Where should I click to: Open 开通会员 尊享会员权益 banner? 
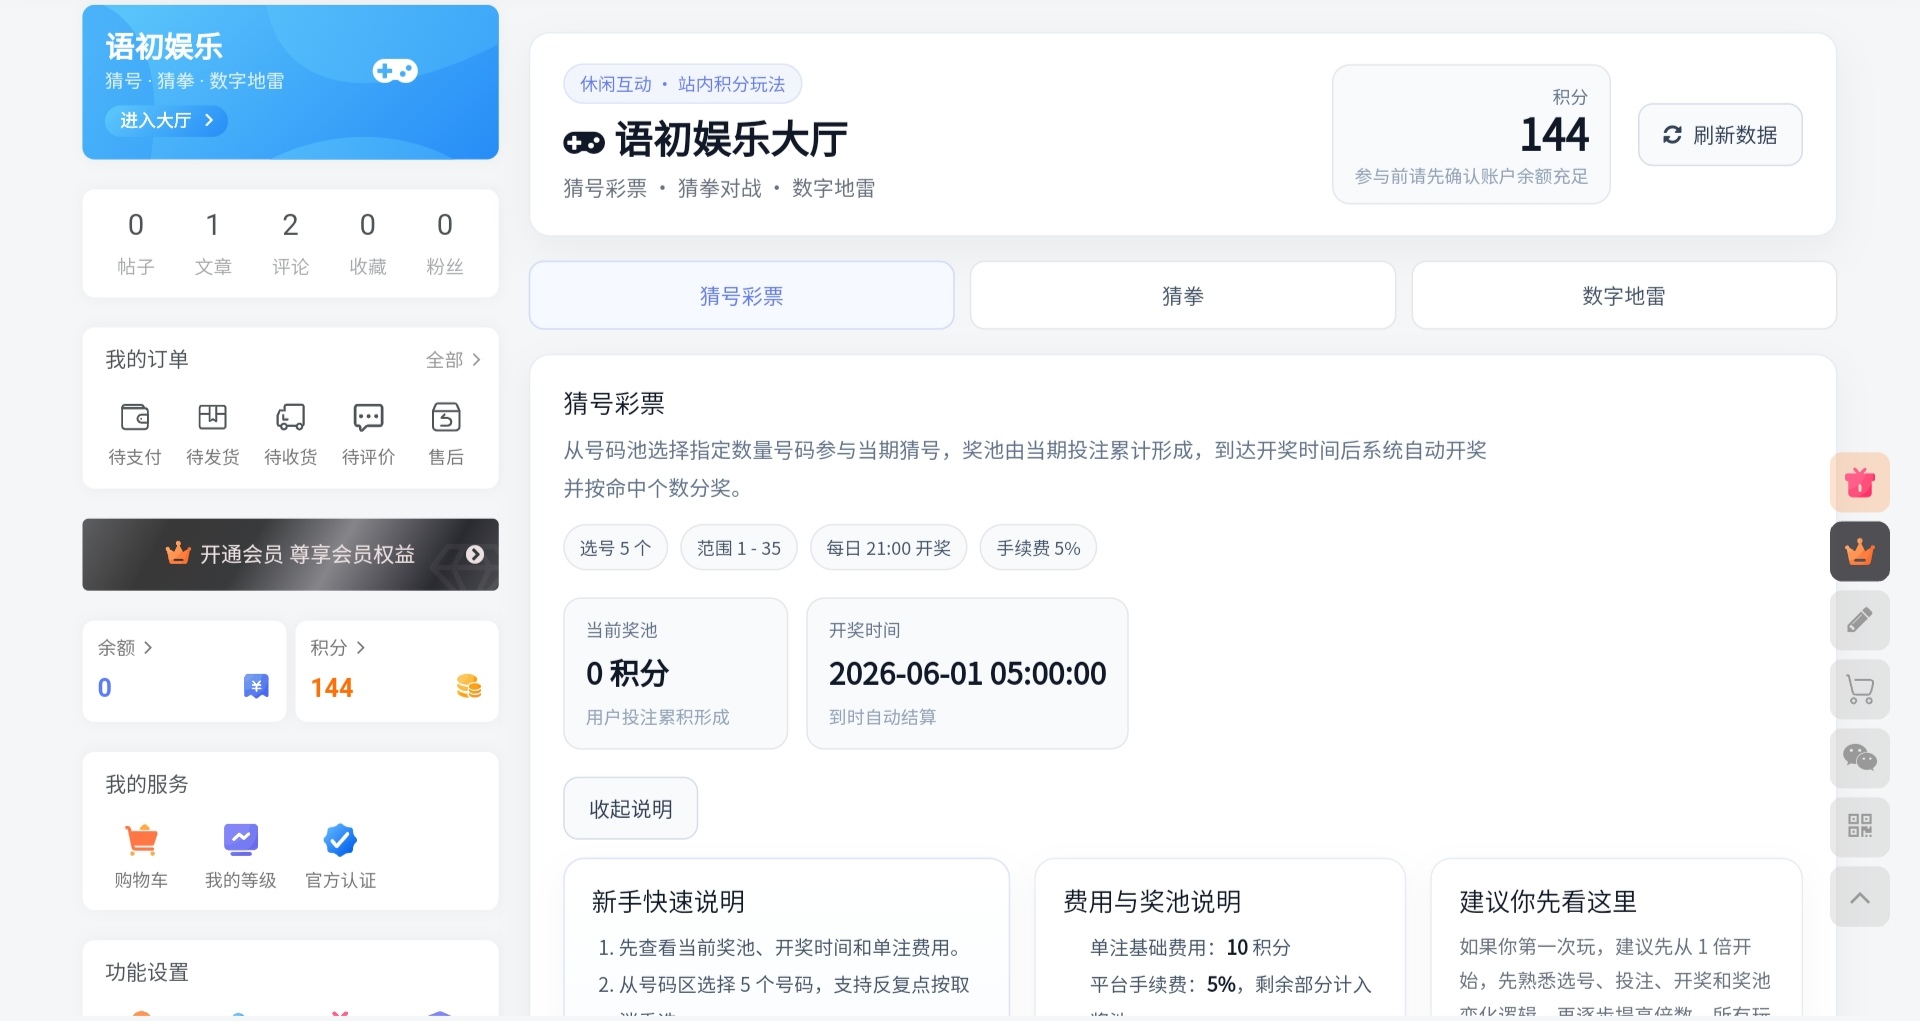point(290,554)
